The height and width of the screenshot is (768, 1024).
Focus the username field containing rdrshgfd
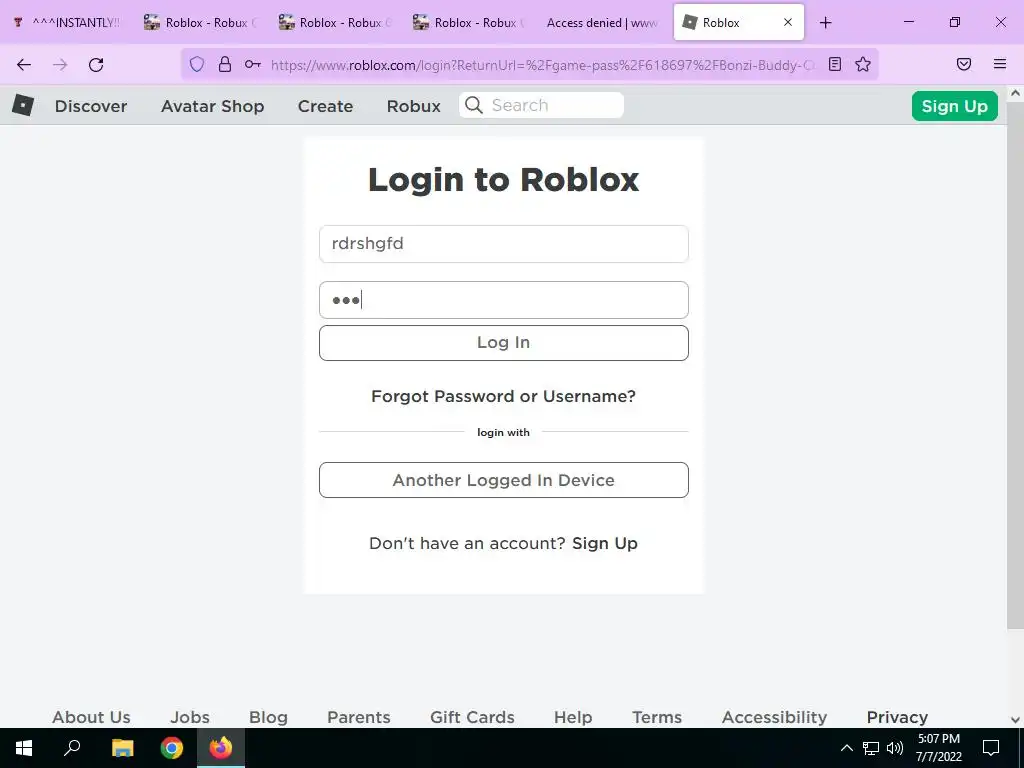(504, 244)
